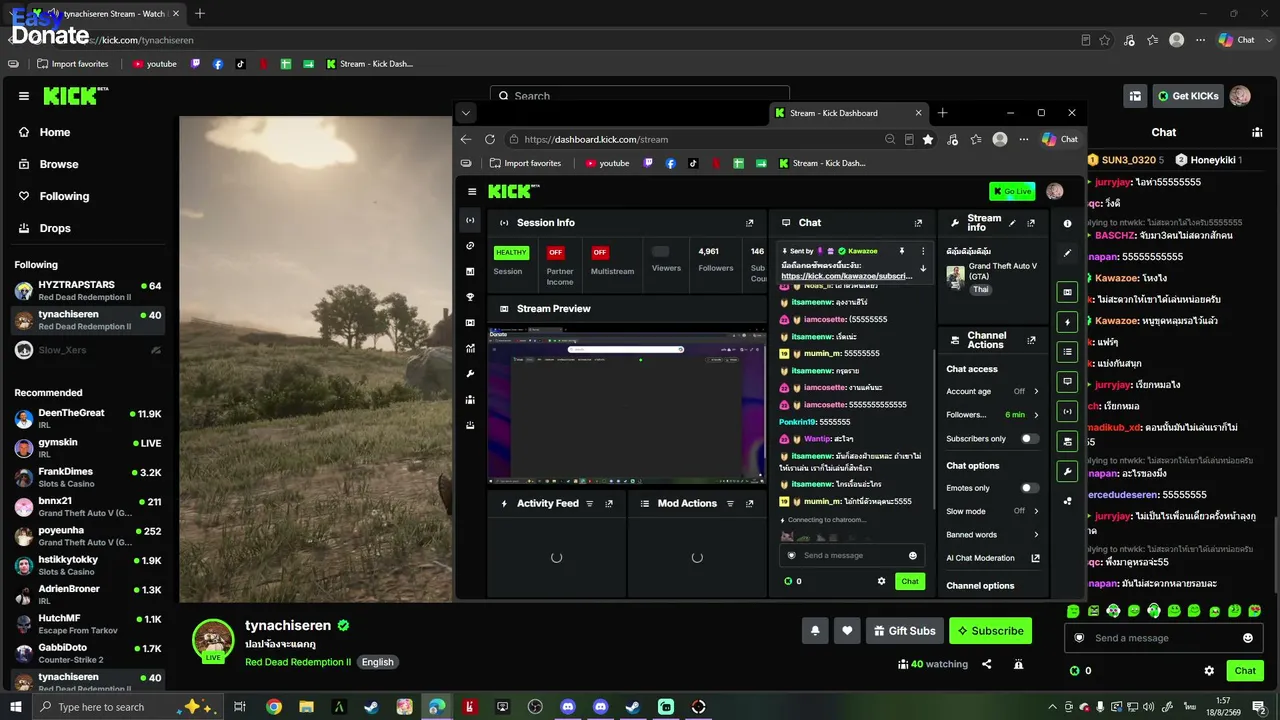
Task: Open AI Chat Moderation link
Action: (993, 558)
